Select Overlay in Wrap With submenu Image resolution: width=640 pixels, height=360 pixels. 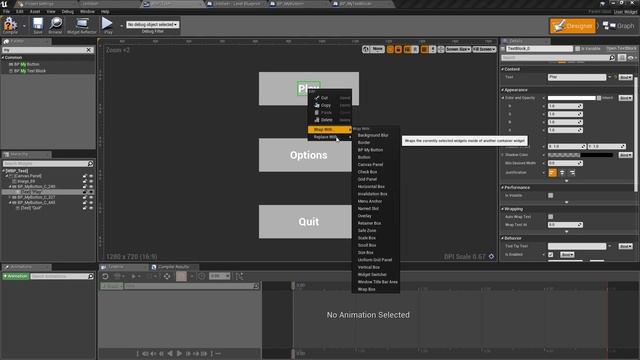click(364, 216)
